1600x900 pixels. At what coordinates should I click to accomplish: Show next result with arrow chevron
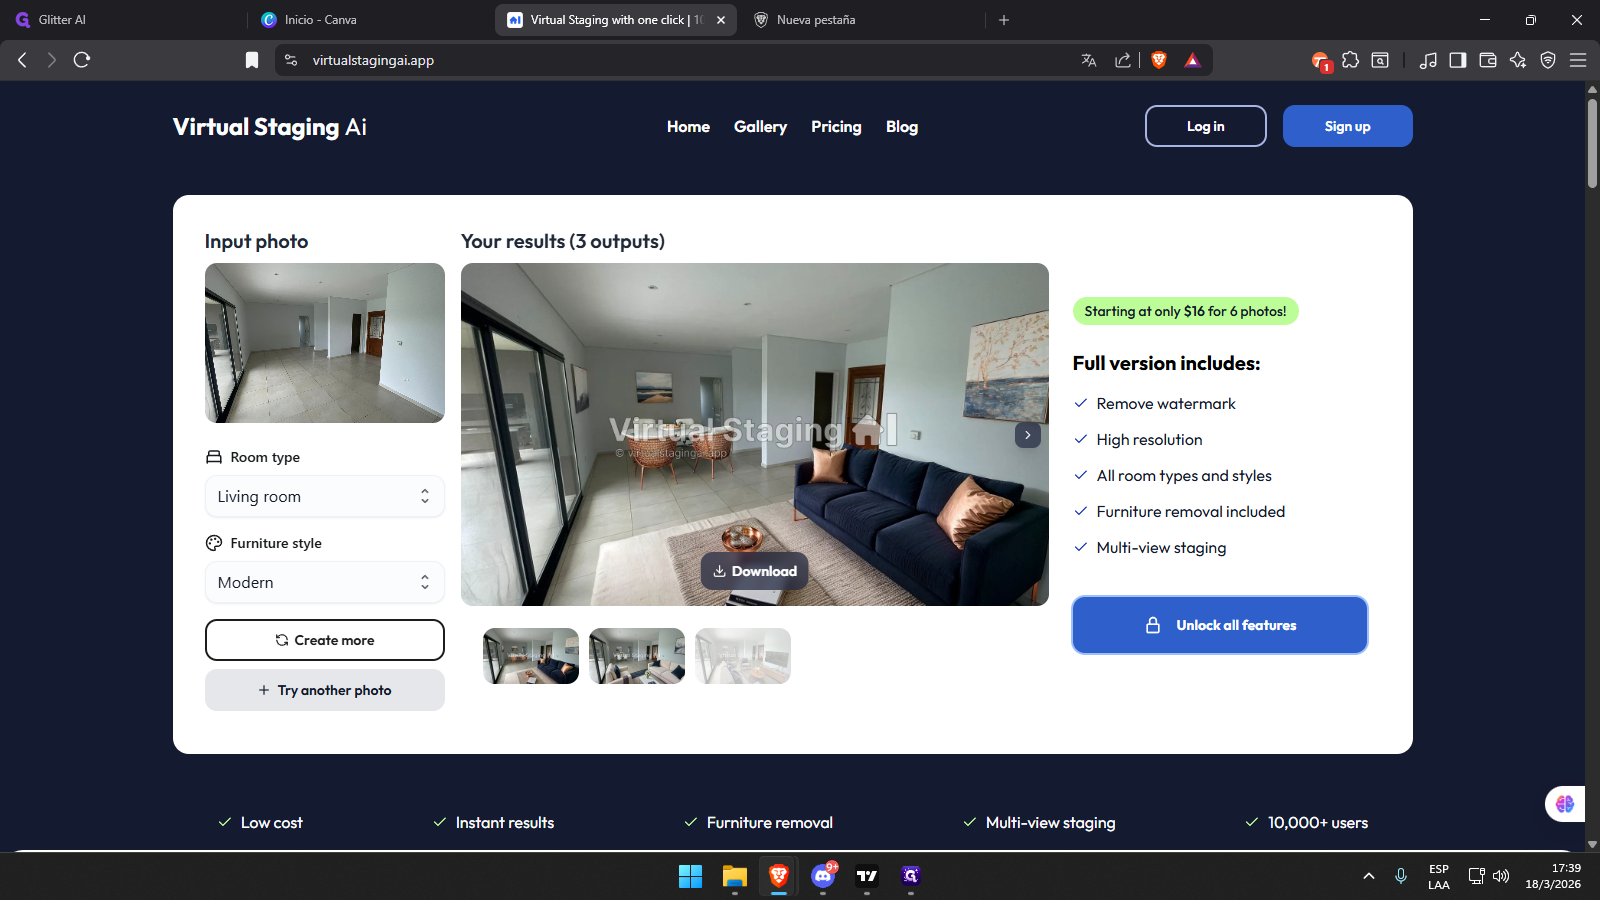click(x=1027, y=435)
